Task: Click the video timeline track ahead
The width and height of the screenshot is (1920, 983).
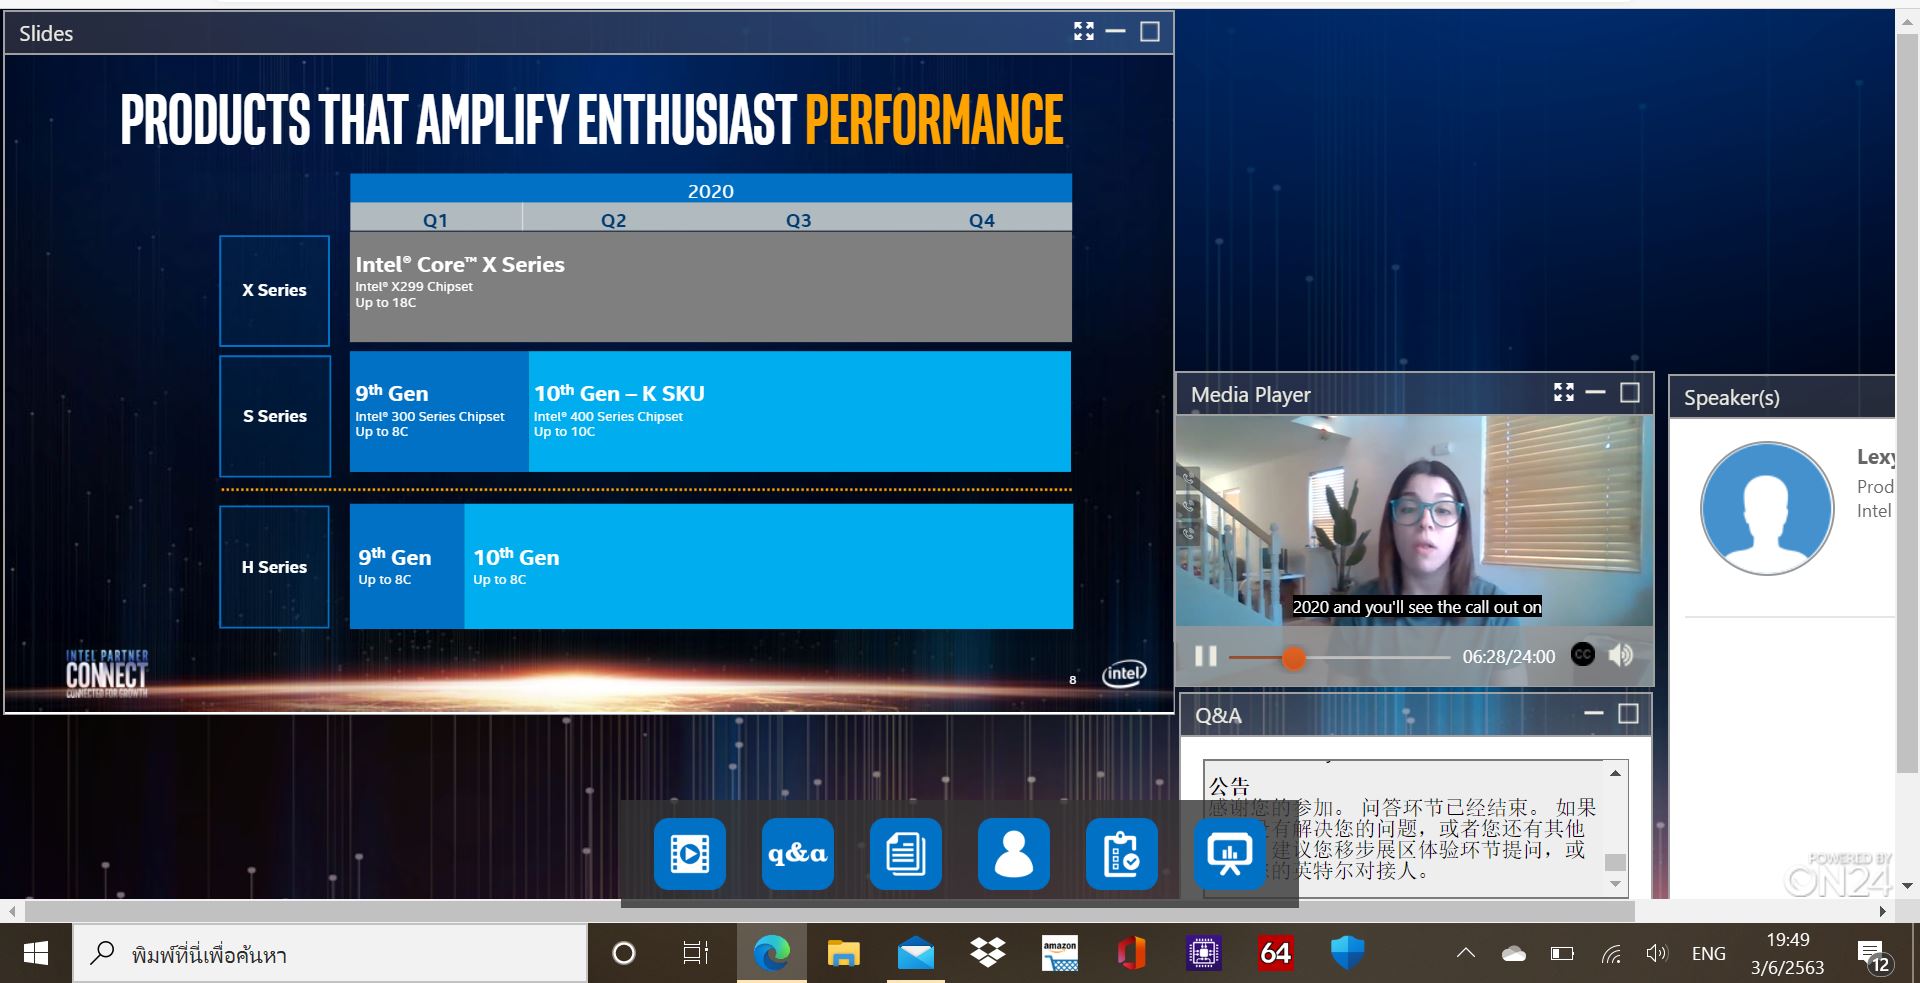Action: (x=1377, y=657)
